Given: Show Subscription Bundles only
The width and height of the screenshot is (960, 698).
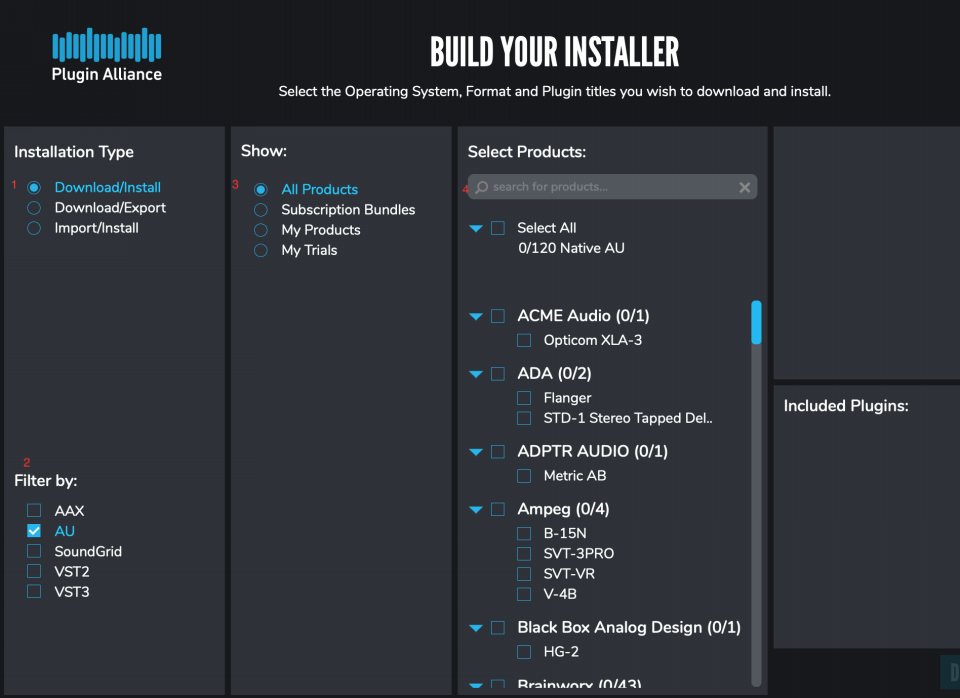Looking at the screenshot, I should 261,210.
